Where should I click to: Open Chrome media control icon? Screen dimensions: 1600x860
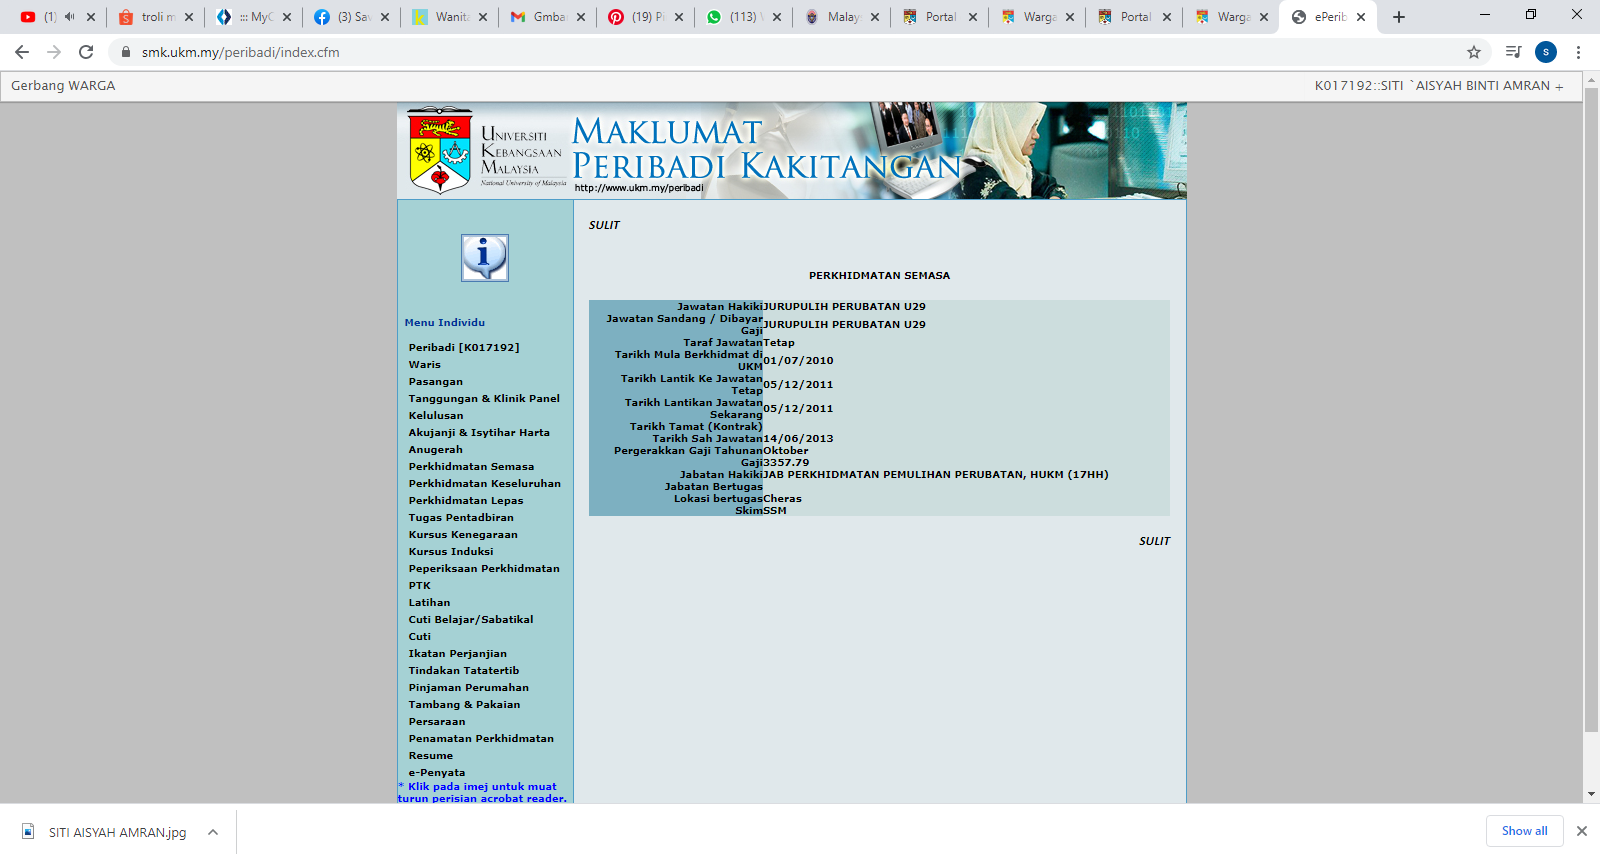pyautogui.click(x=1513, y=52)
